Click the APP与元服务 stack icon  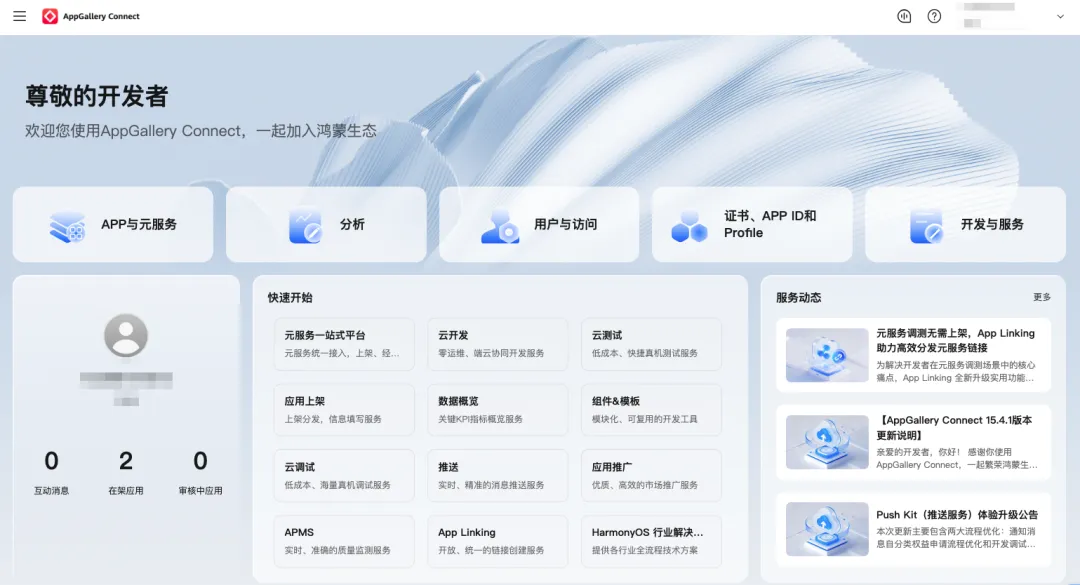(68, 226)
